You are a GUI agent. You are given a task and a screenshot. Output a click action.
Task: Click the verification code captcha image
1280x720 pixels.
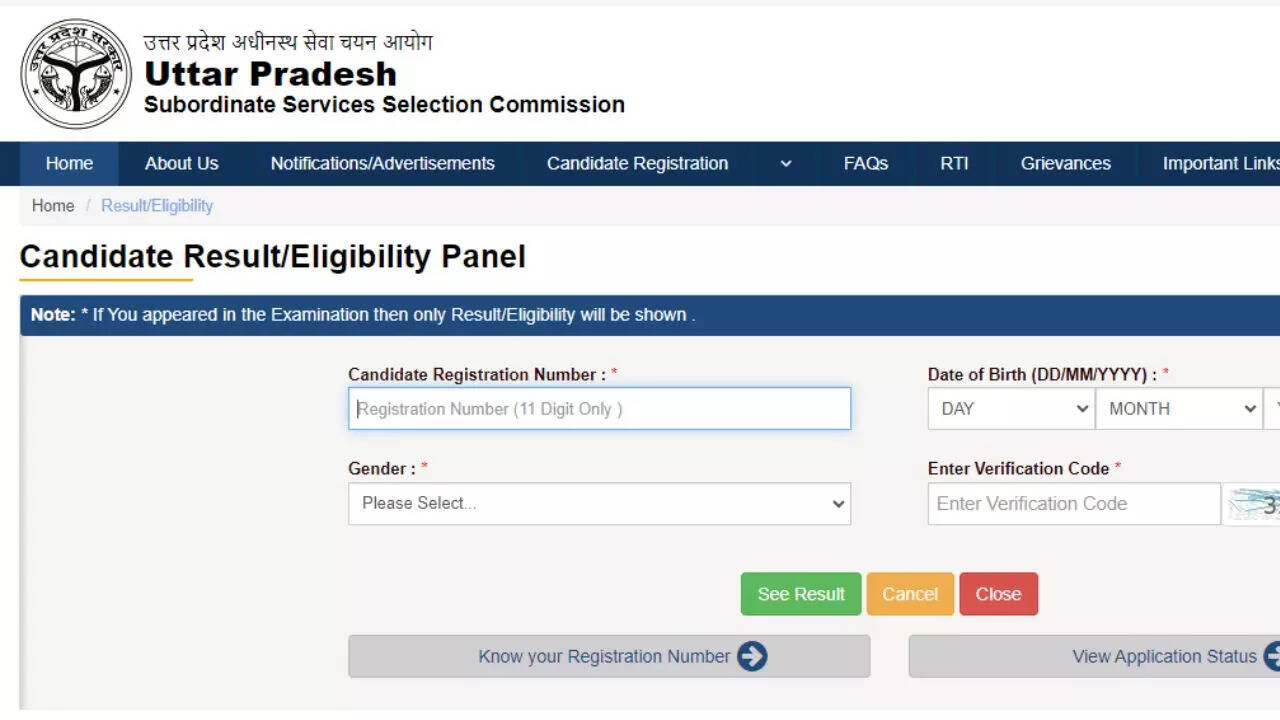(x=1253, y=504)
